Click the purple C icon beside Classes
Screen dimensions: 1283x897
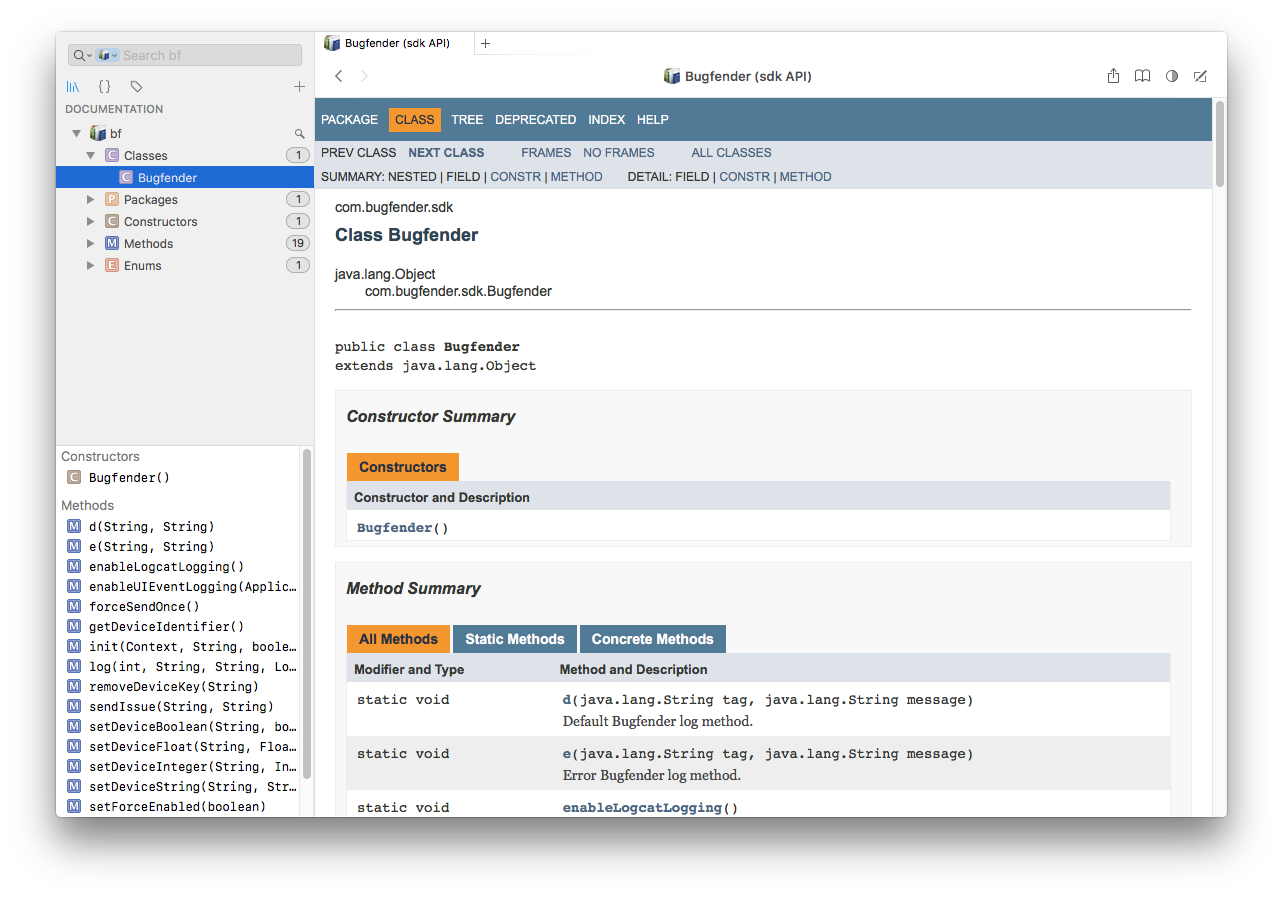point(112,155)
